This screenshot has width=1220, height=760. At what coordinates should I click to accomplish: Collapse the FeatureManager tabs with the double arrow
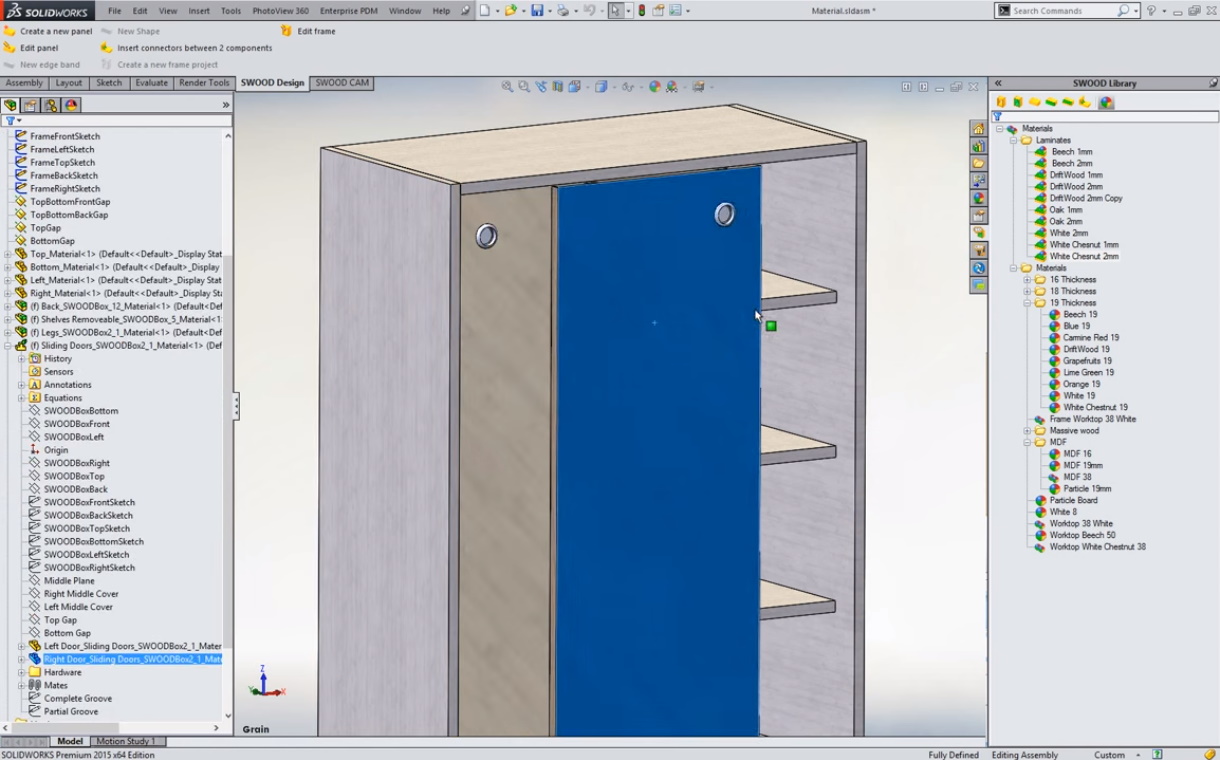pos(226,105)
